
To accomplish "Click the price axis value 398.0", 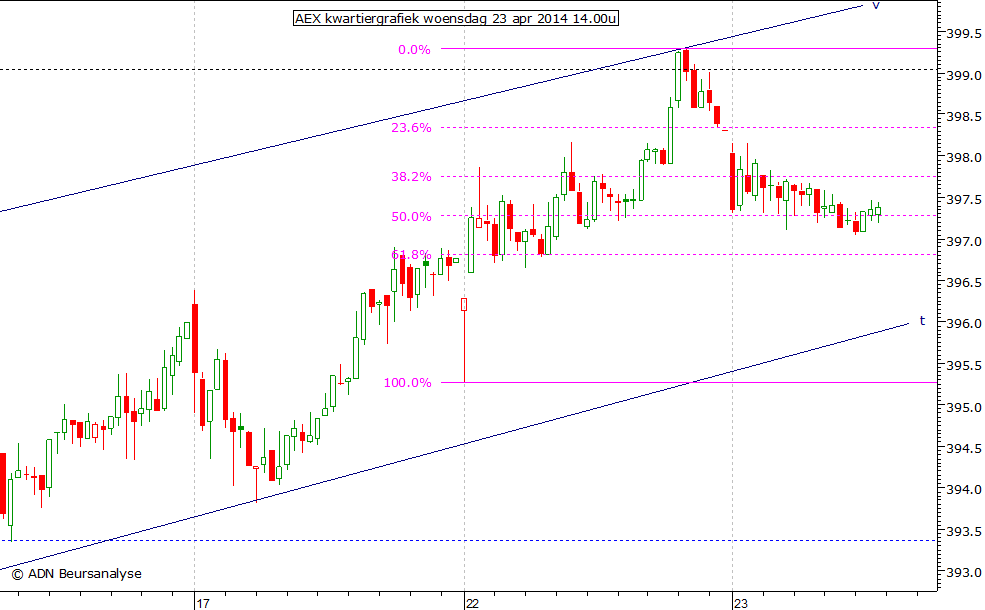I will click(x=964, y=158).
